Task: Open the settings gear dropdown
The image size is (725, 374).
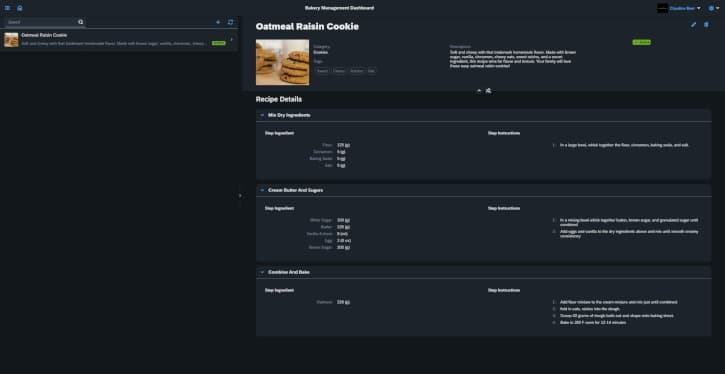Action: point(714,8)
